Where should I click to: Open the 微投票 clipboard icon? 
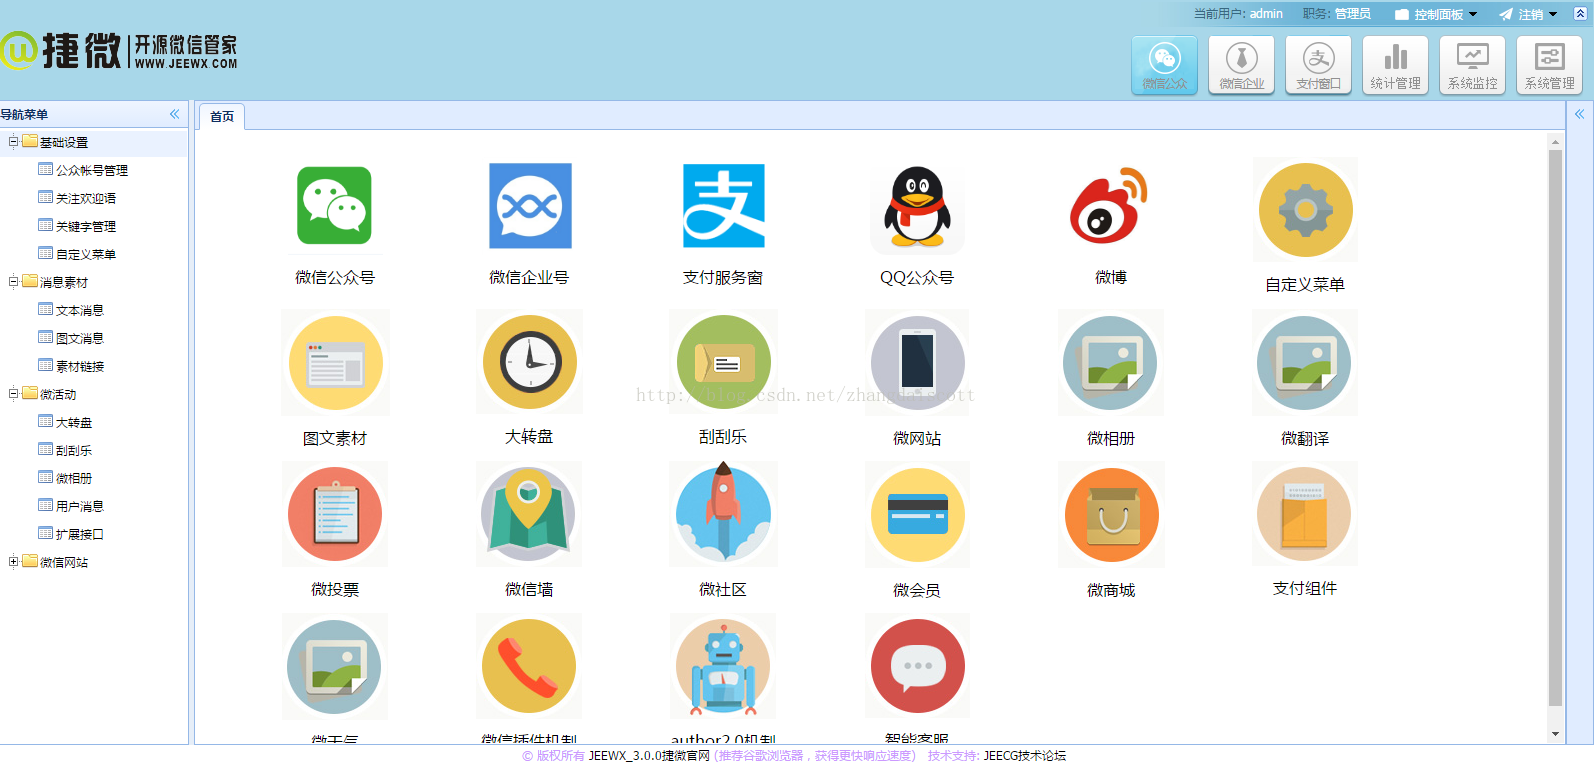tap(335, 514)
